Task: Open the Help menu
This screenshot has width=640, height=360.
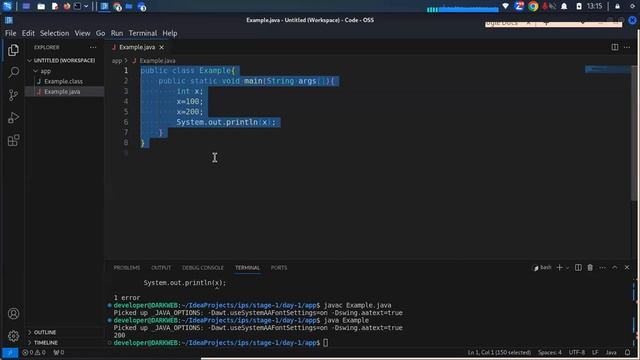Action: pyautogui.click(x=170, y=33)
